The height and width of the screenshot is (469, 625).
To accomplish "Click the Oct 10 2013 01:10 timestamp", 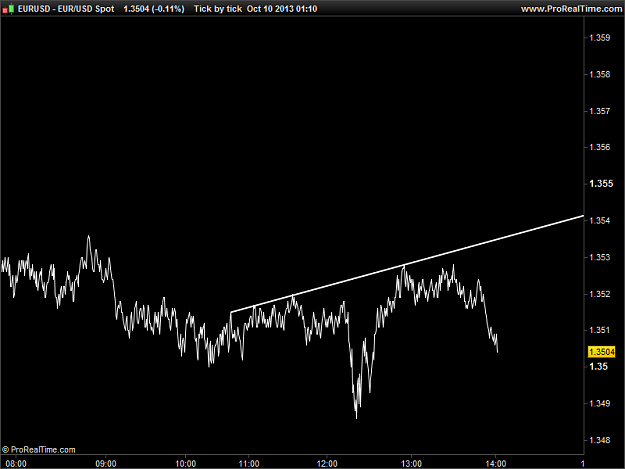I will (282, 9).
